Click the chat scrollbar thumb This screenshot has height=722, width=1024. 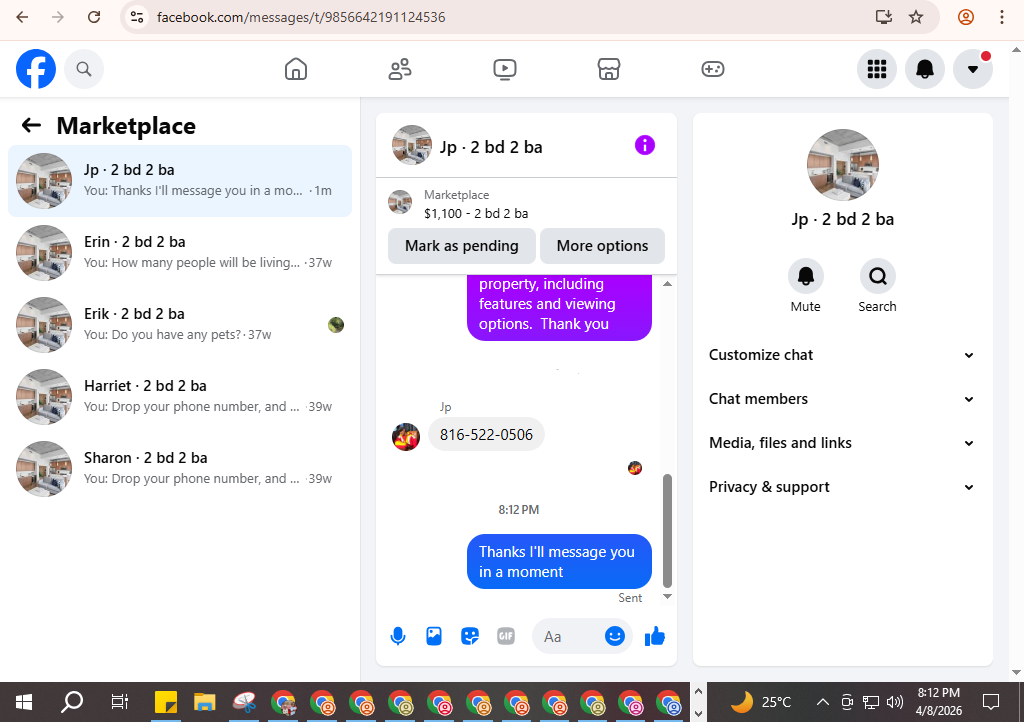click(667, 531)
